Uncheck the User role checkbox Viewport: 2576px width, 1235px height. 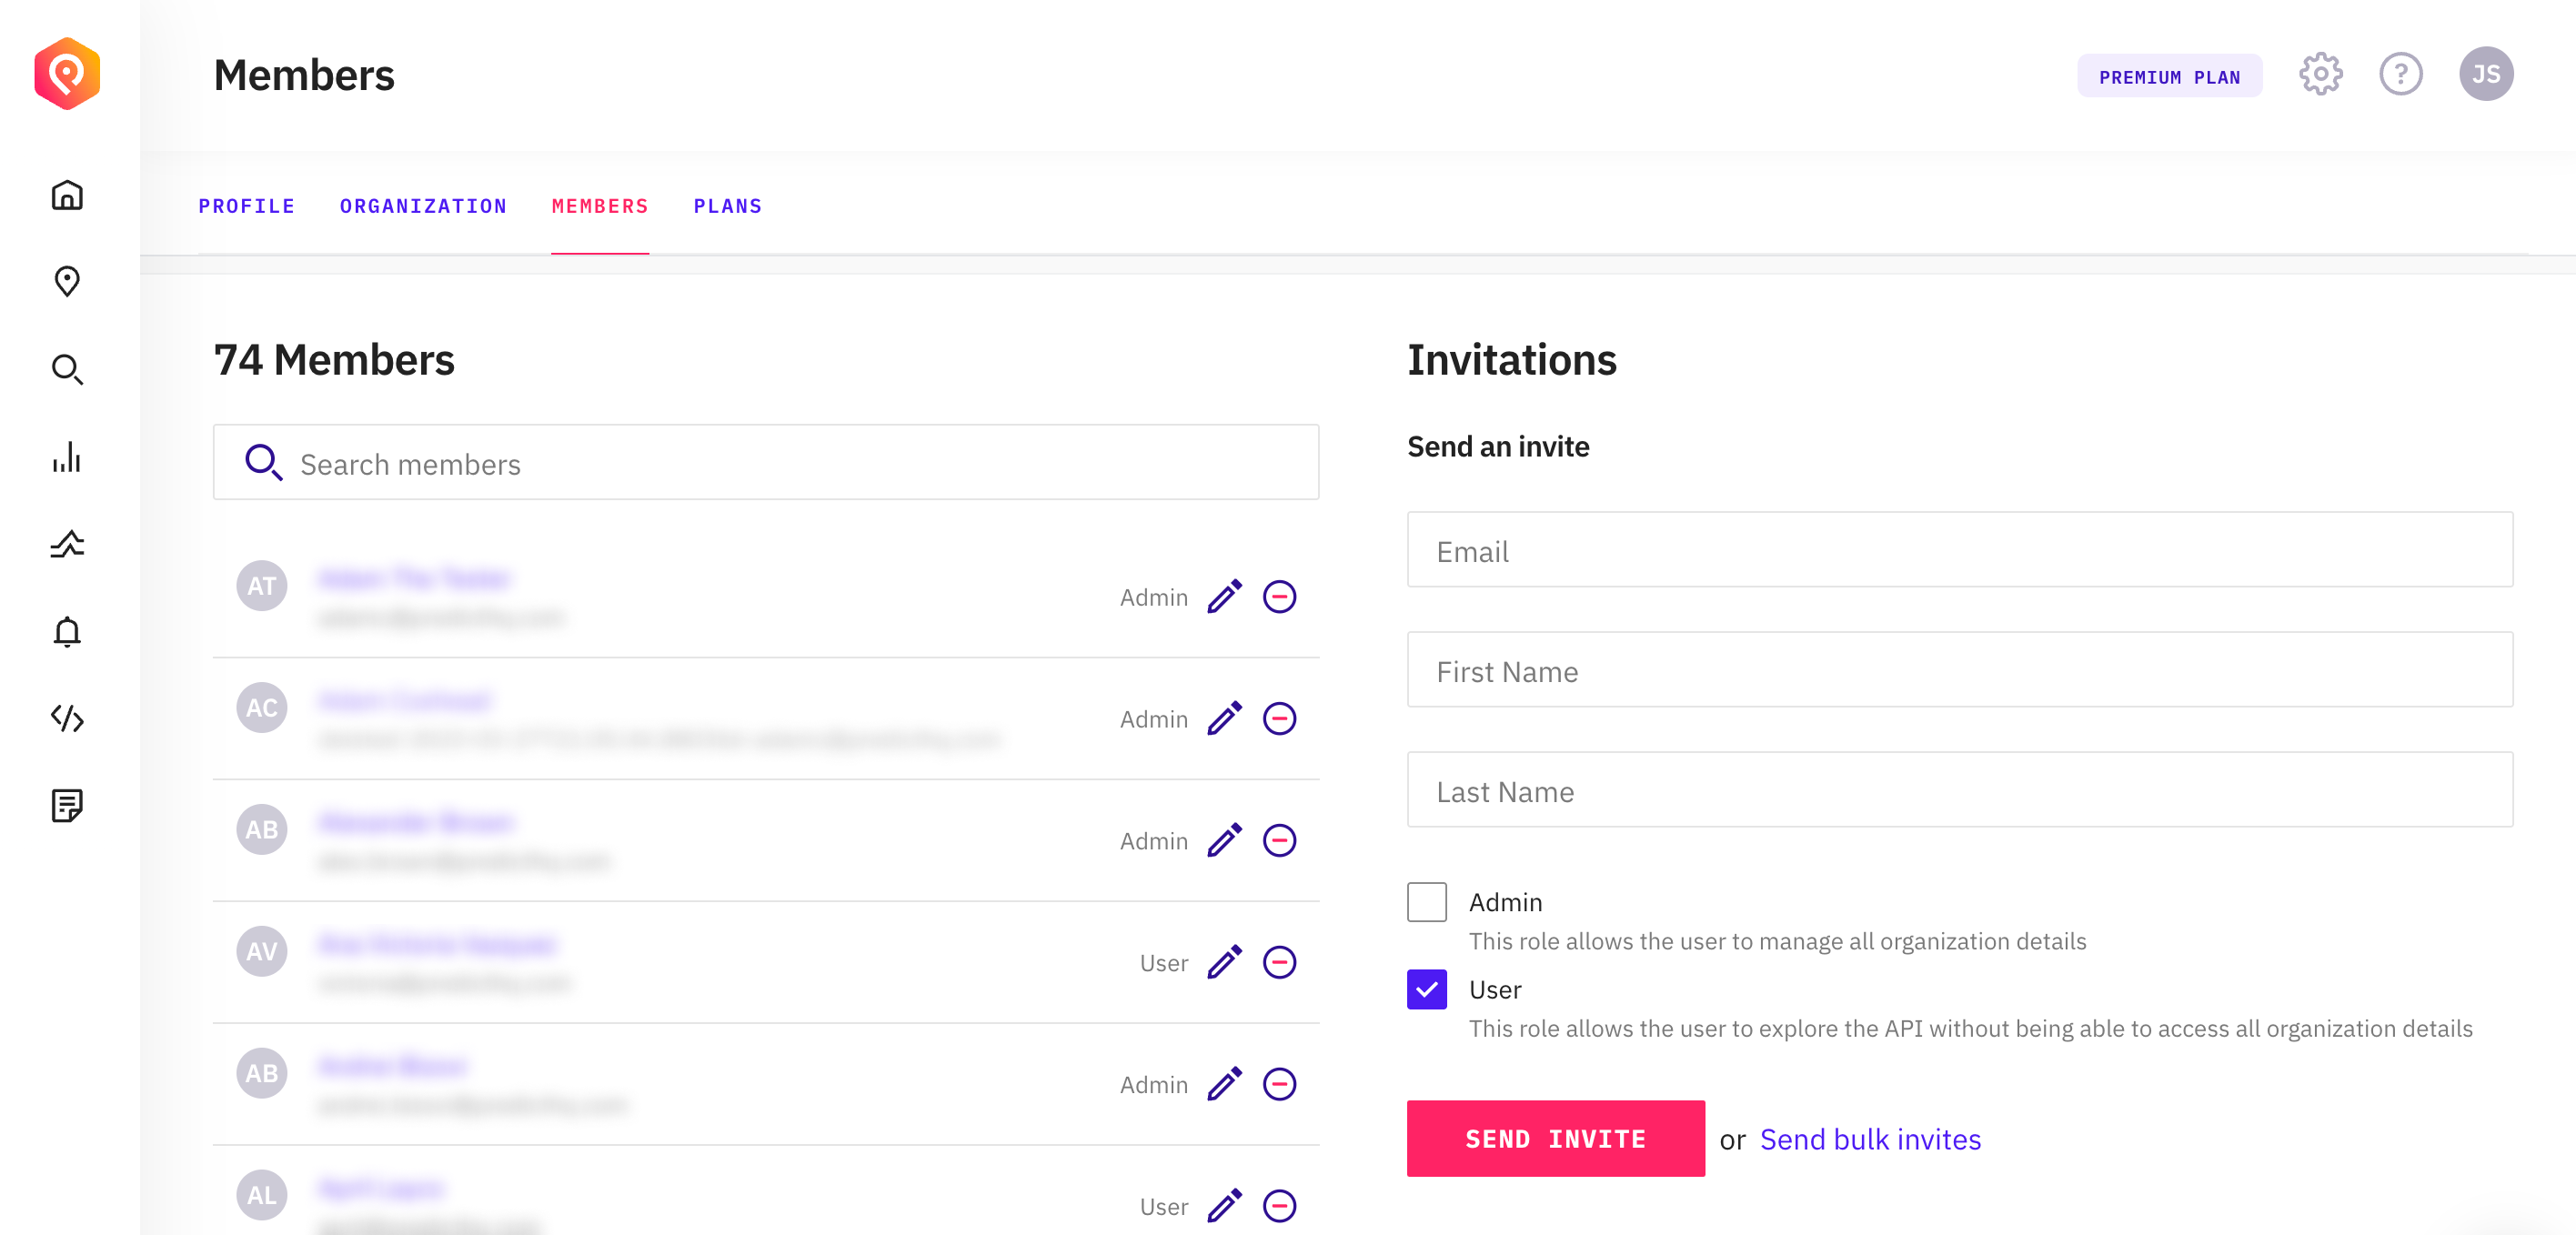pos(1426,989)
